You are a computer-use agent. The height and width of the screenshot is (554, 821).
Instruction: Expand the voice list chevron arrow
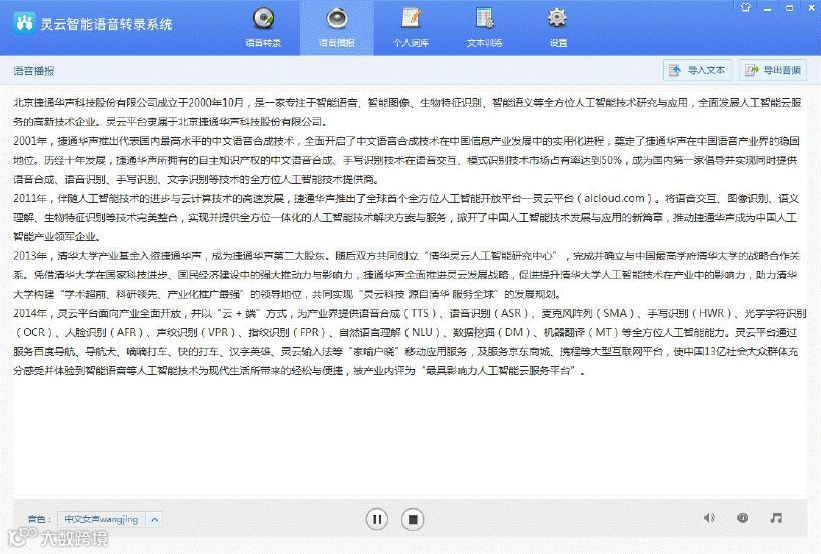(x=154, y=519)
